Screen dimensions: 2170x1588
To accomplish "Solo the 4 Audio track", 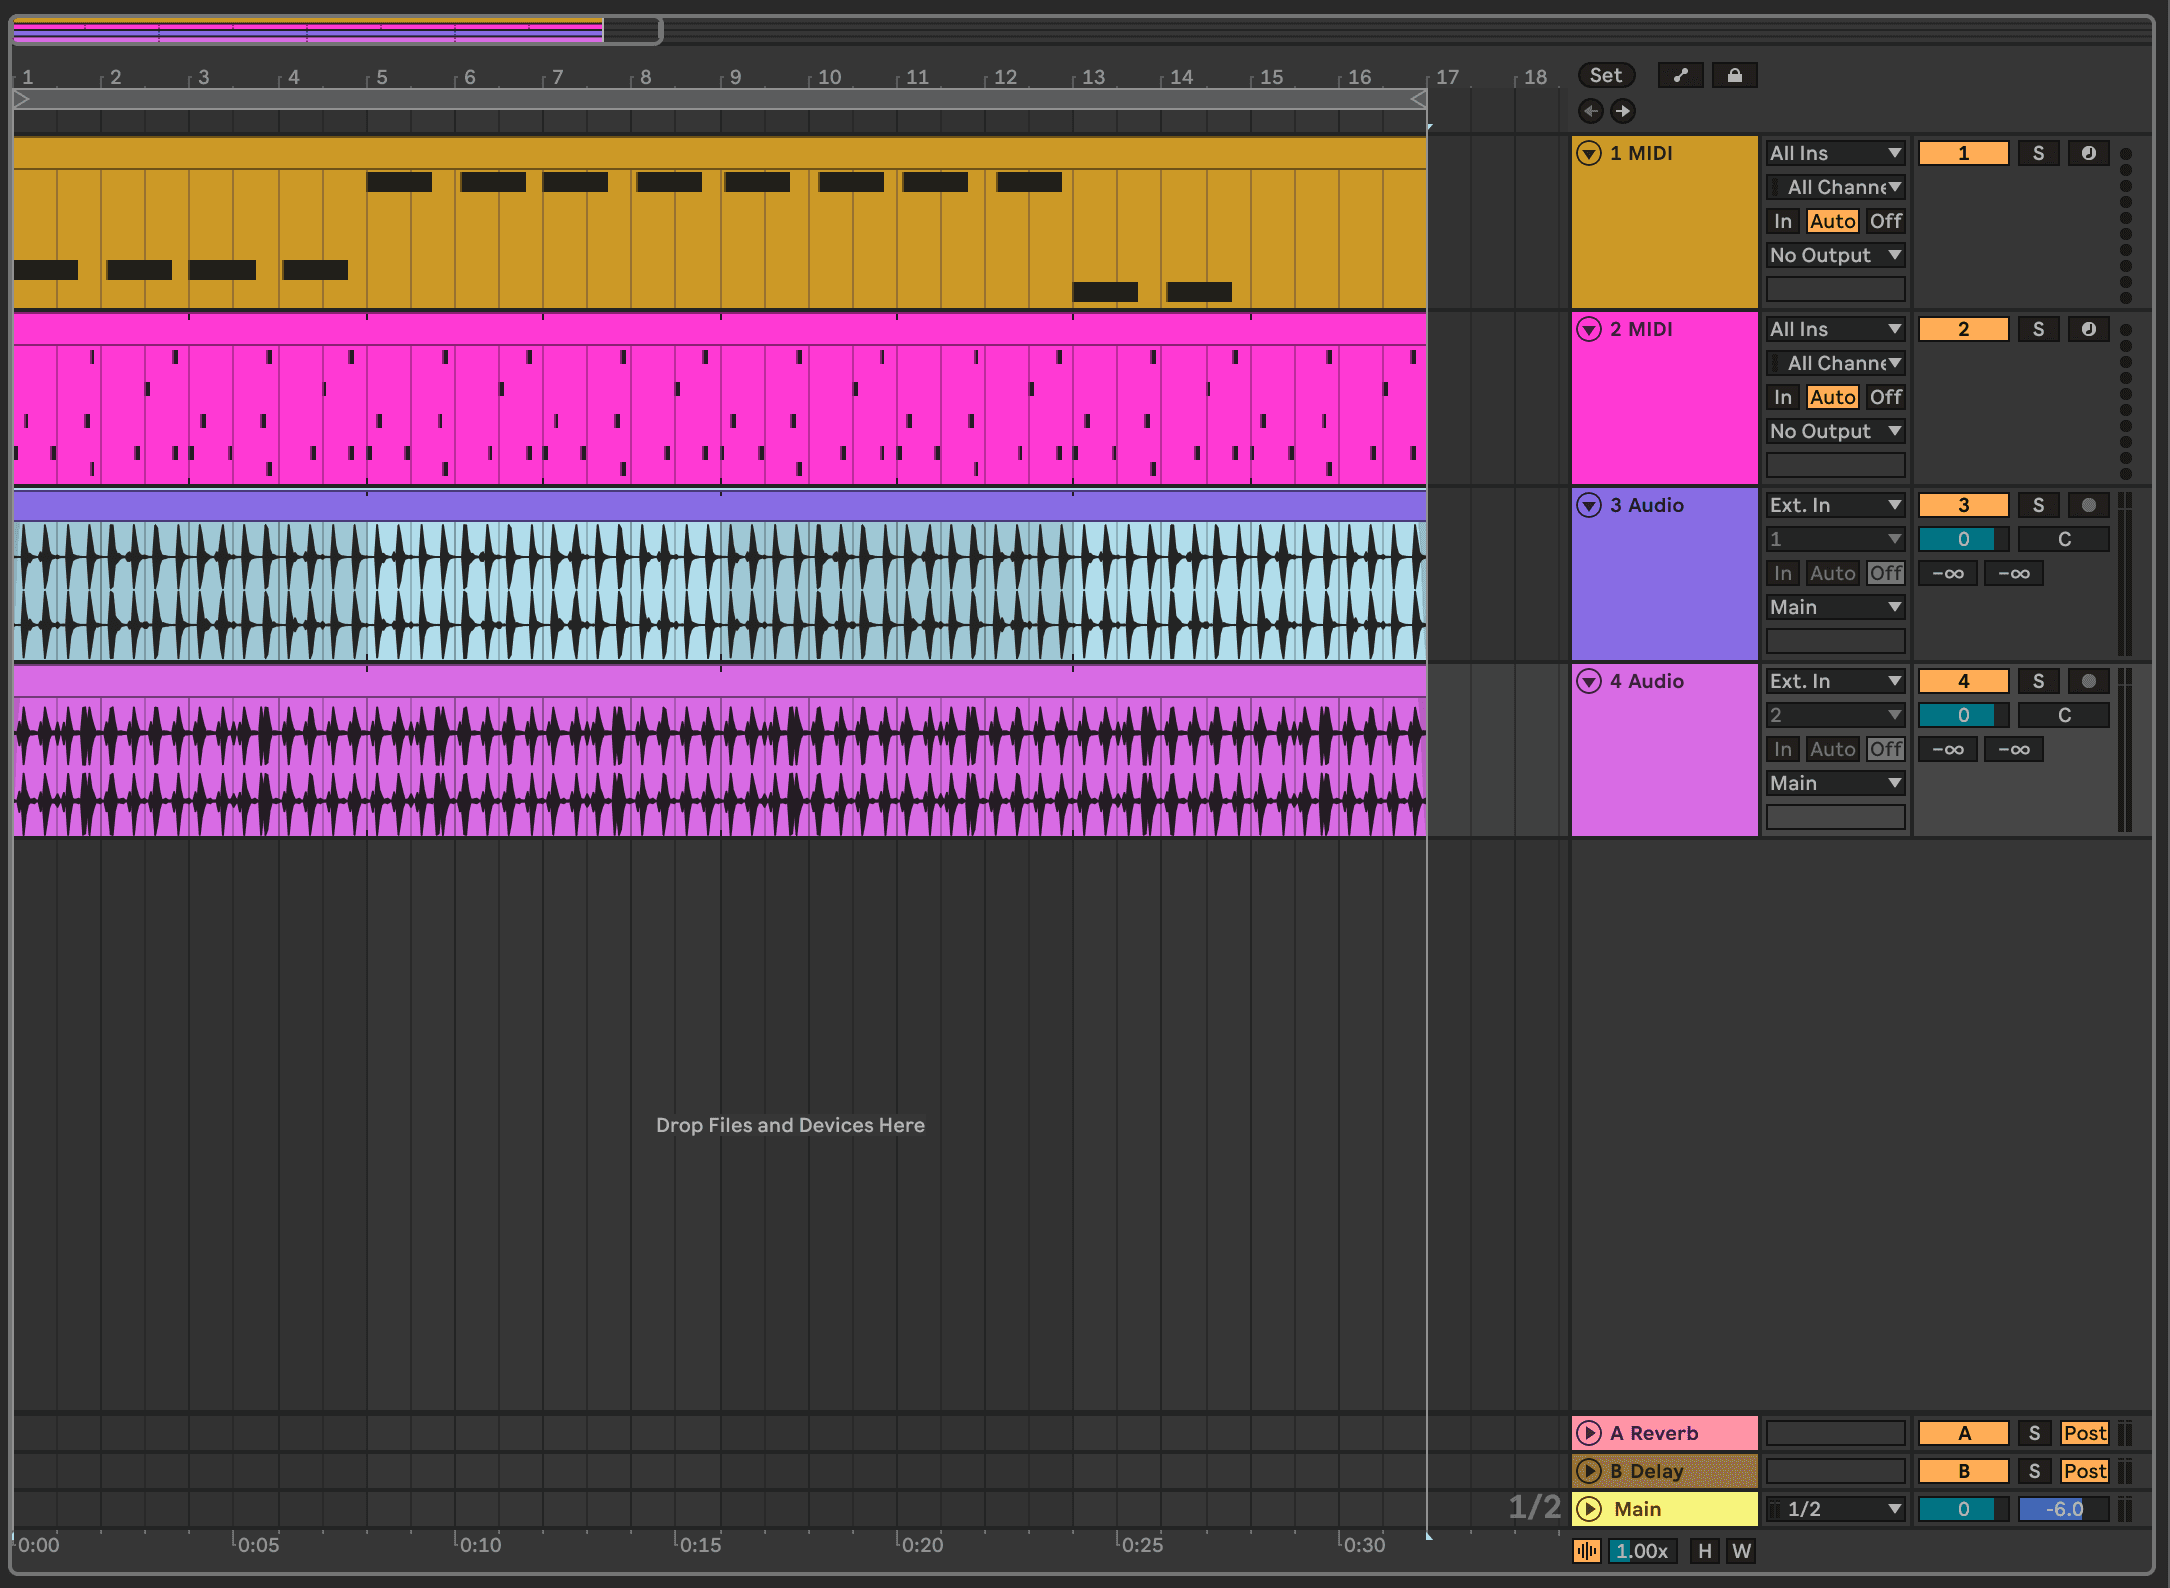I will click(2038, 681).
